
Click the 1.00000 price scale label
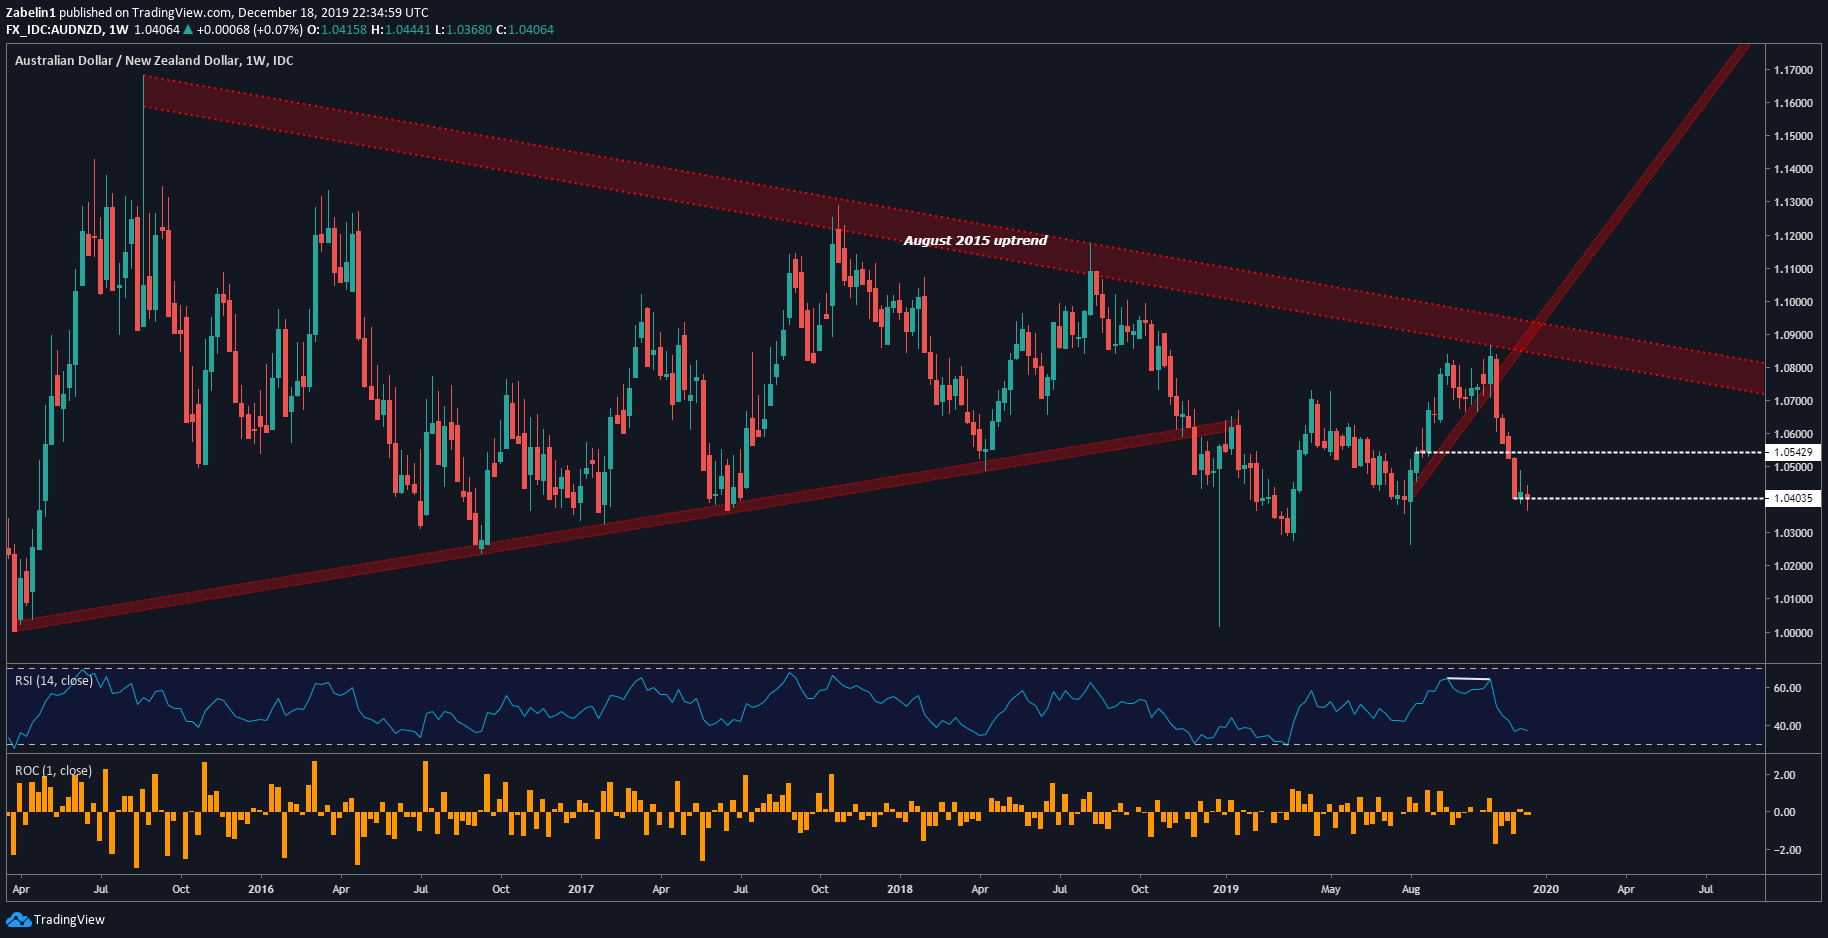click(1793, 632)
